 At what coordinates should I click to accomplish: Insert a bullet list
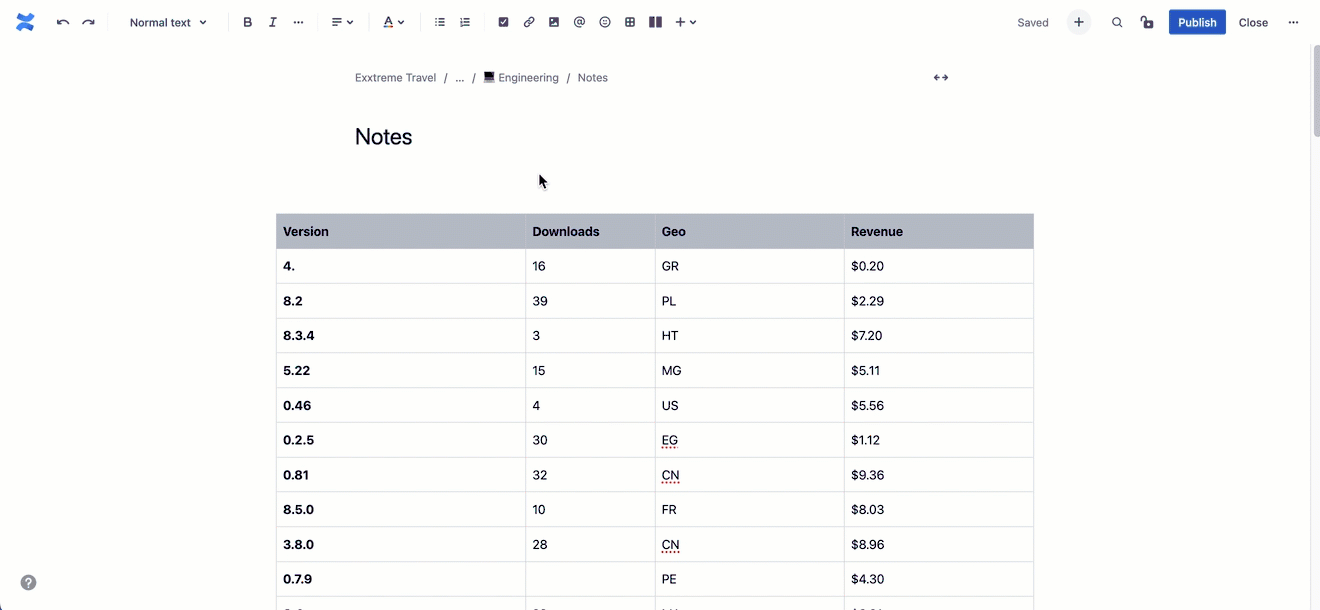click(x=440, y=22)
